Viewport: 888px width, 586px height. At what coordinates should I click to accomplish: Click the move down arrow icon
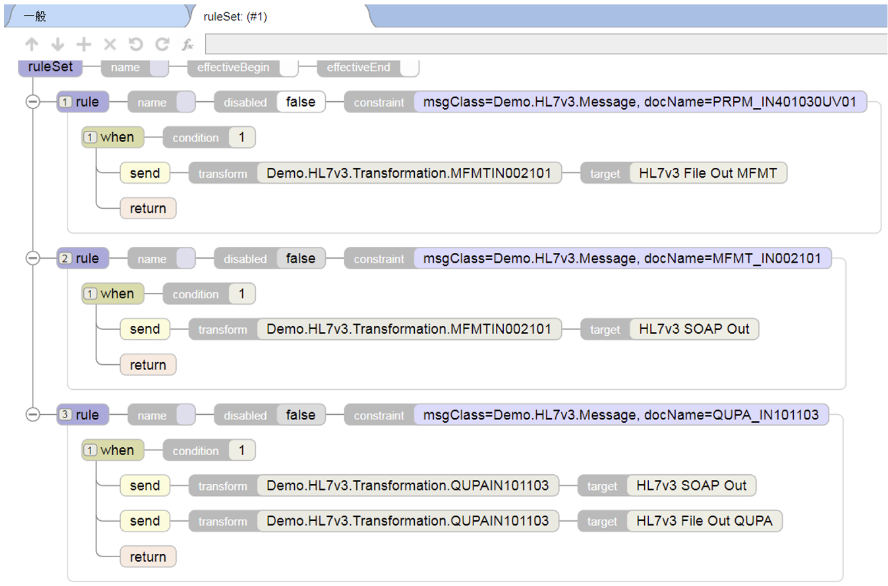tap(57, 45)
